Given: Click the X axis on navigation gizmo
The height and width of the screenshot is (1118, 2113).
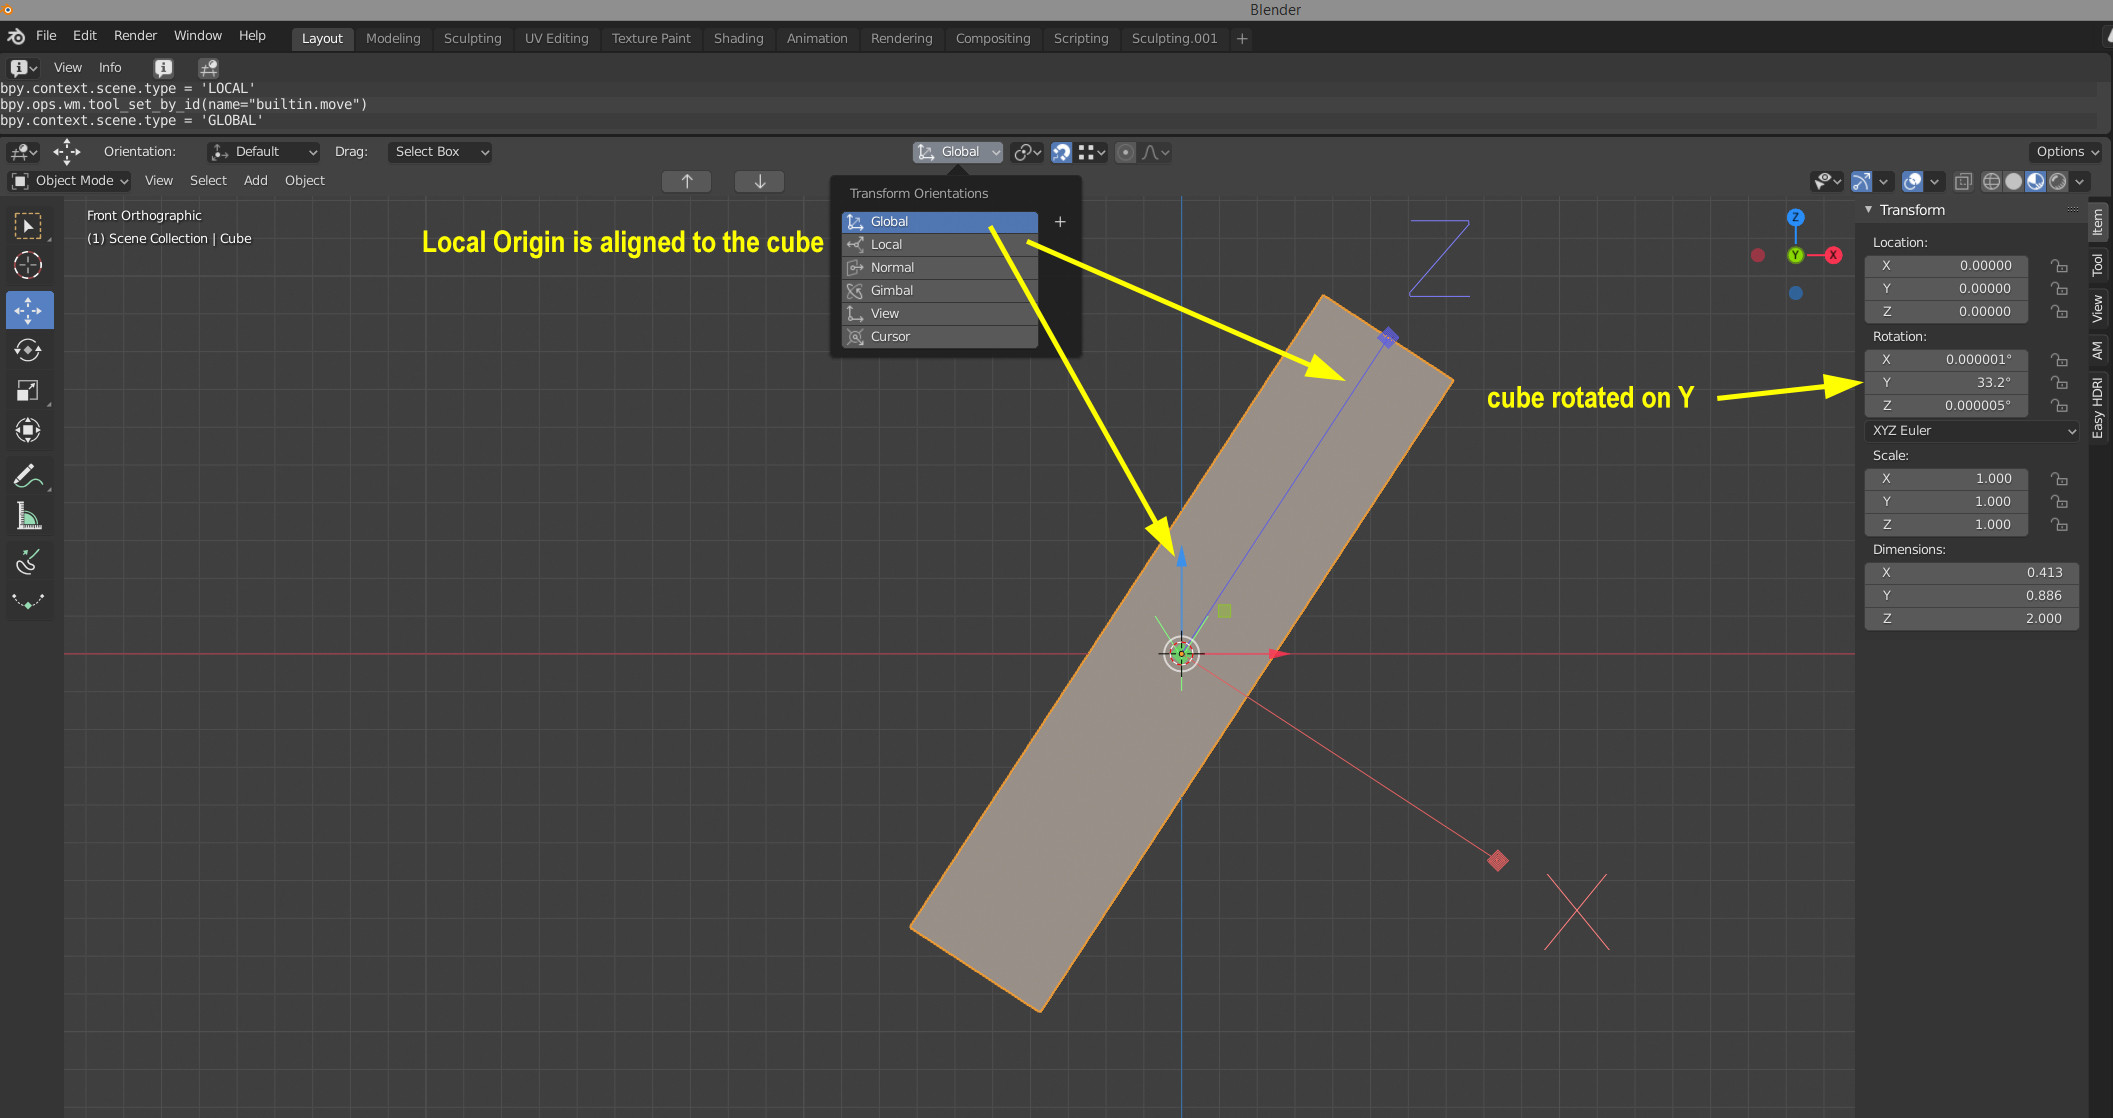Looking at the screenshot, I should coord(1833,255).
